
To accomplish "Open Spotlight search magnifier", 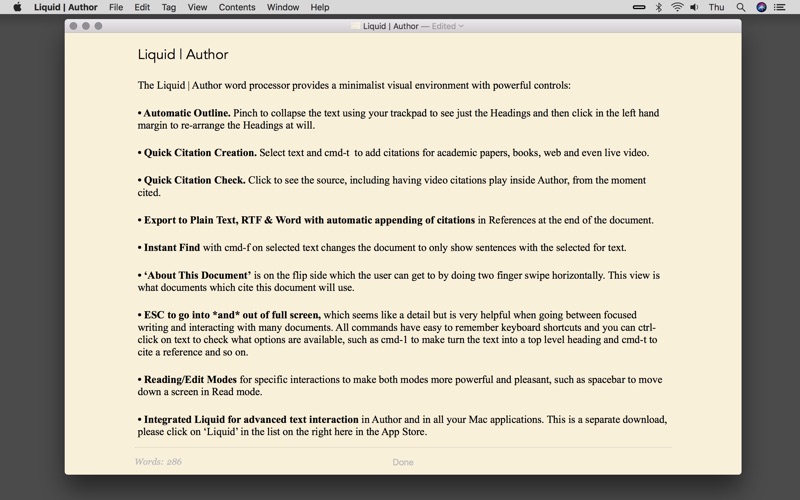I will point(740,7).
